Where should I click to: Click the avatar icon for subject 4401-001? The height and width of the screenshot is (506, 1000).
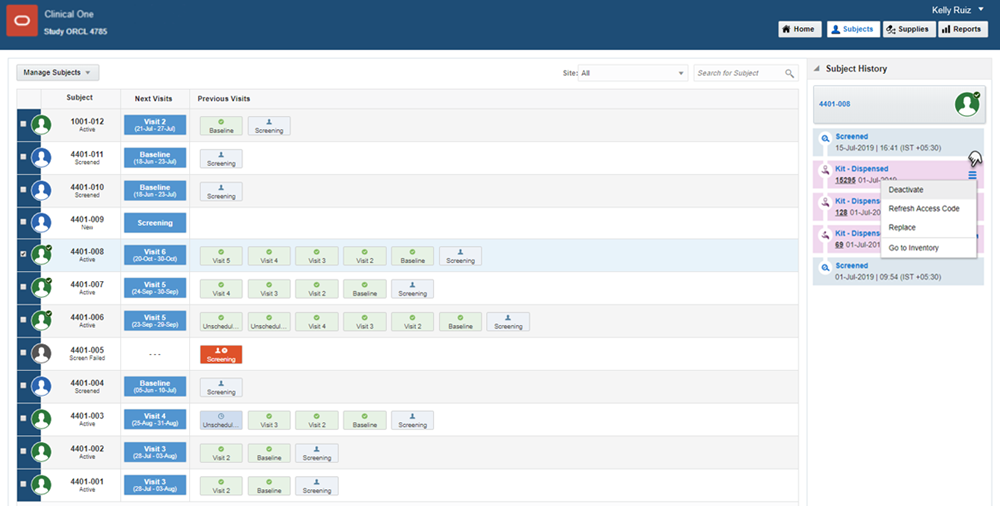tap(41, 484)
